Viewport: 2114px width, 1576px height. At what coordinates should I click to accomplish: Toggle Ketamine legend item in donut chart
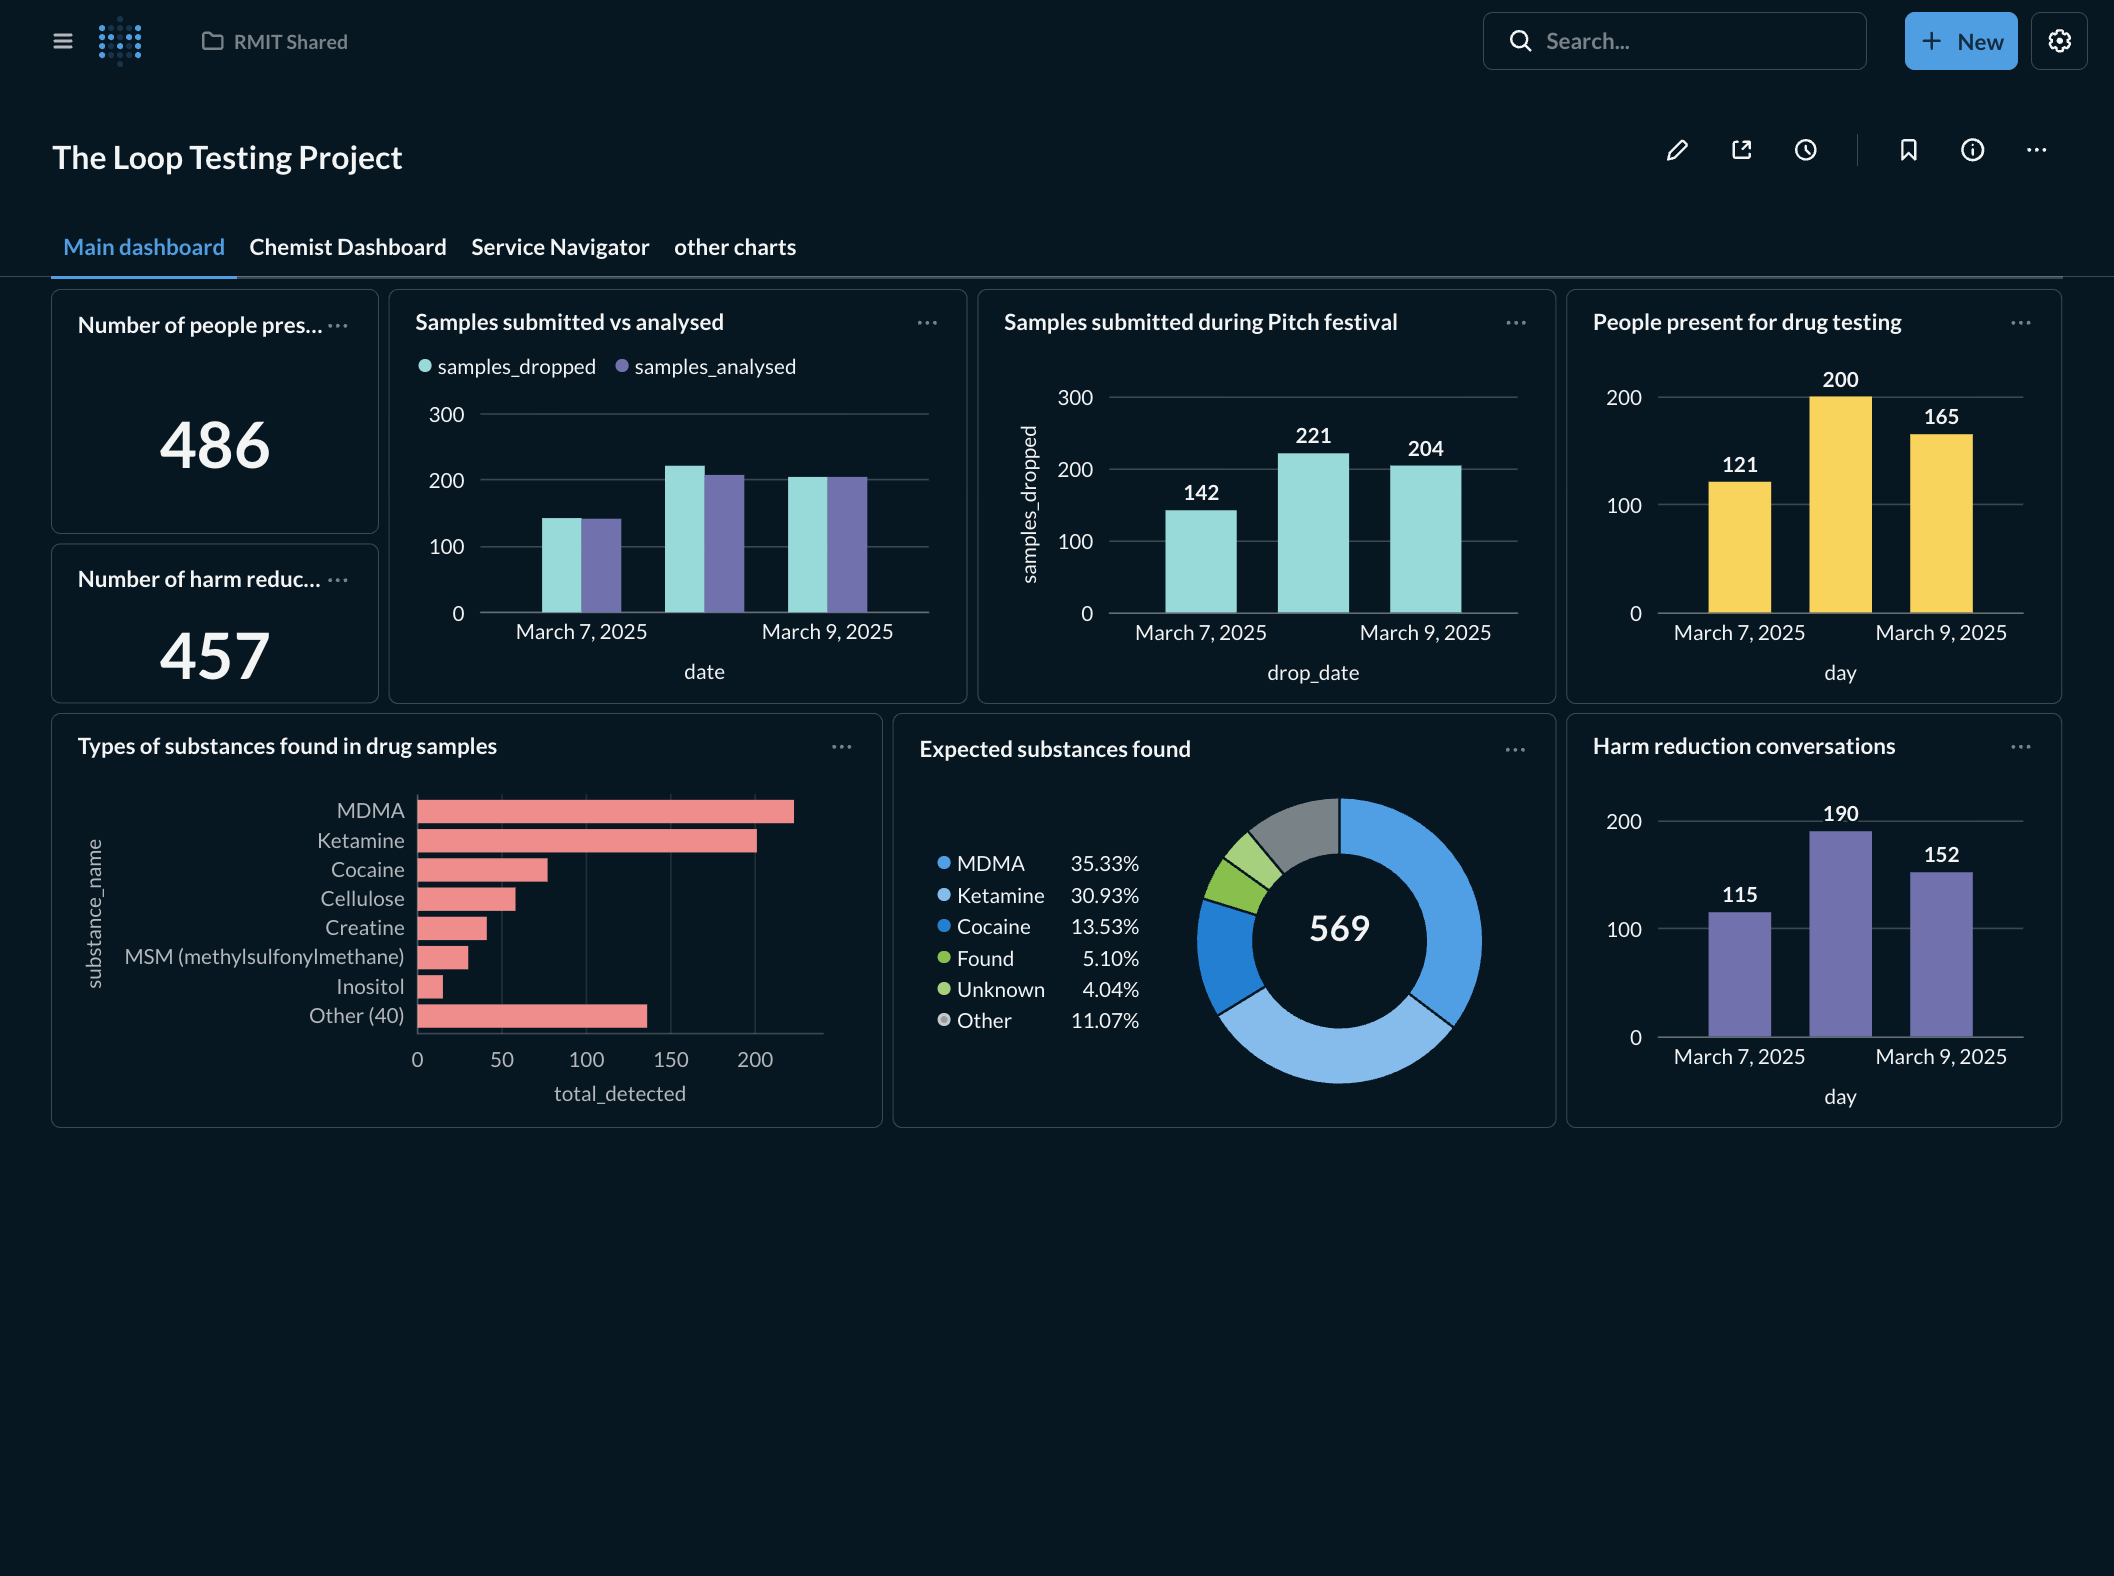[999, 895]
